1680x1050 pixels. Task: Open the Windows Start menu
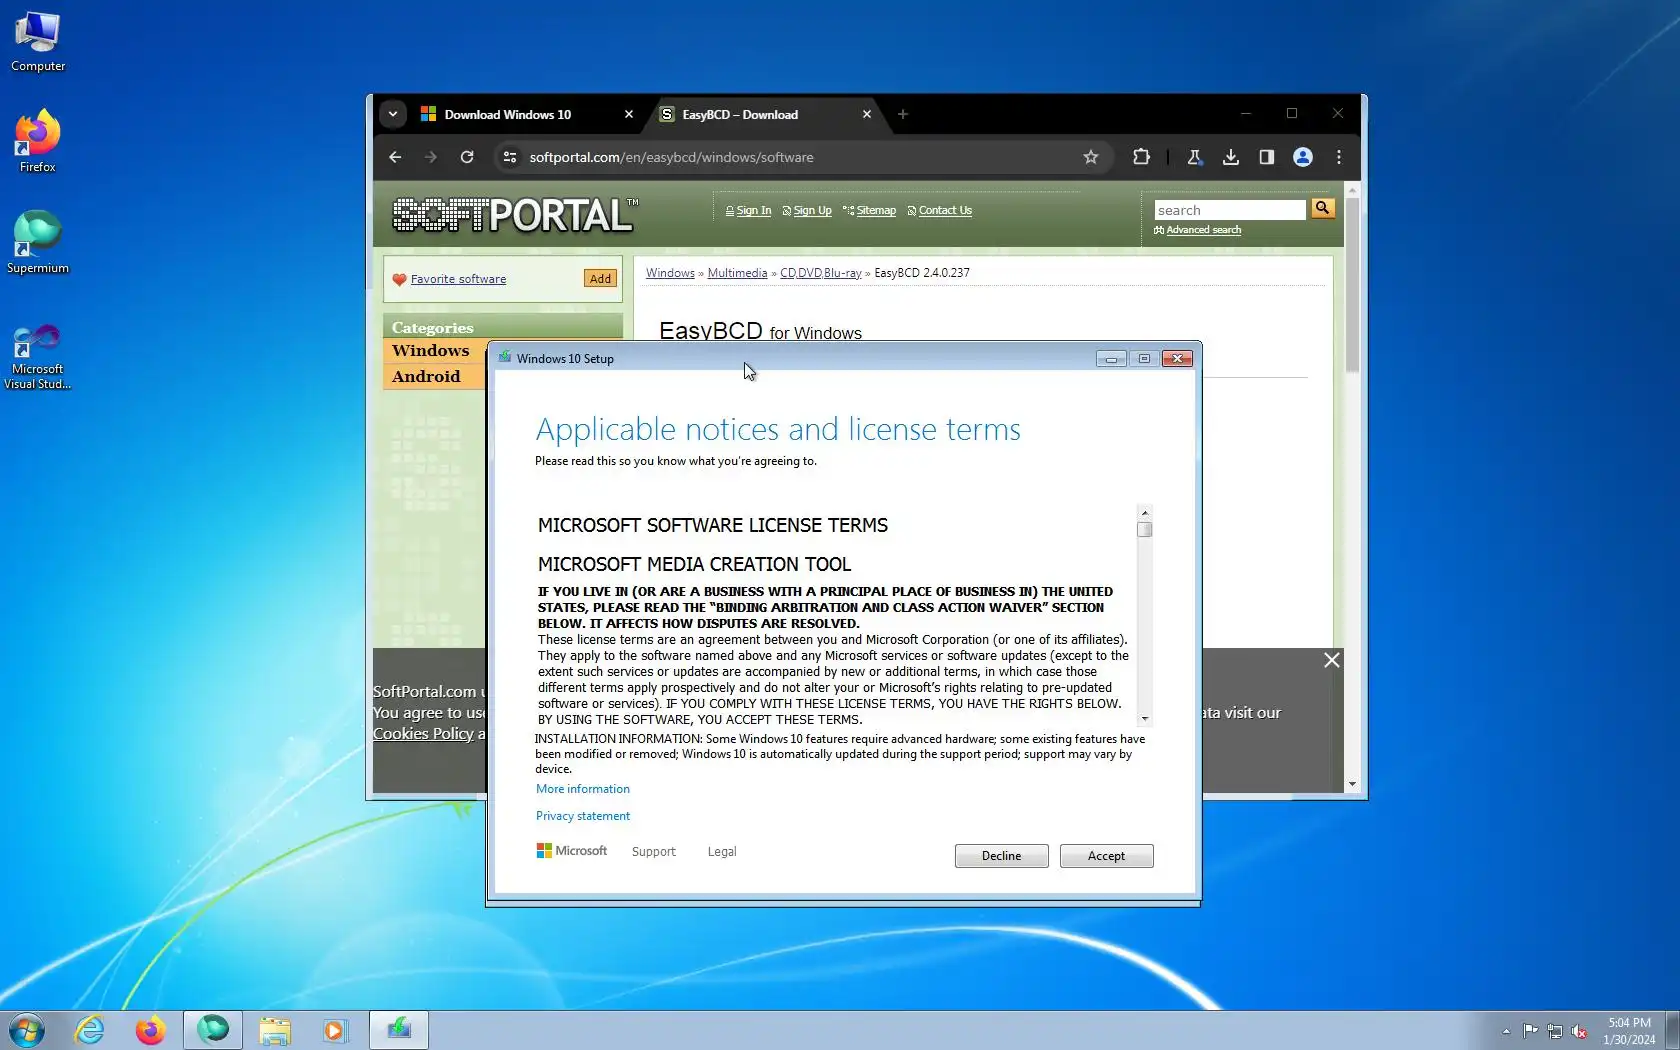click(x=27, y=1030)
